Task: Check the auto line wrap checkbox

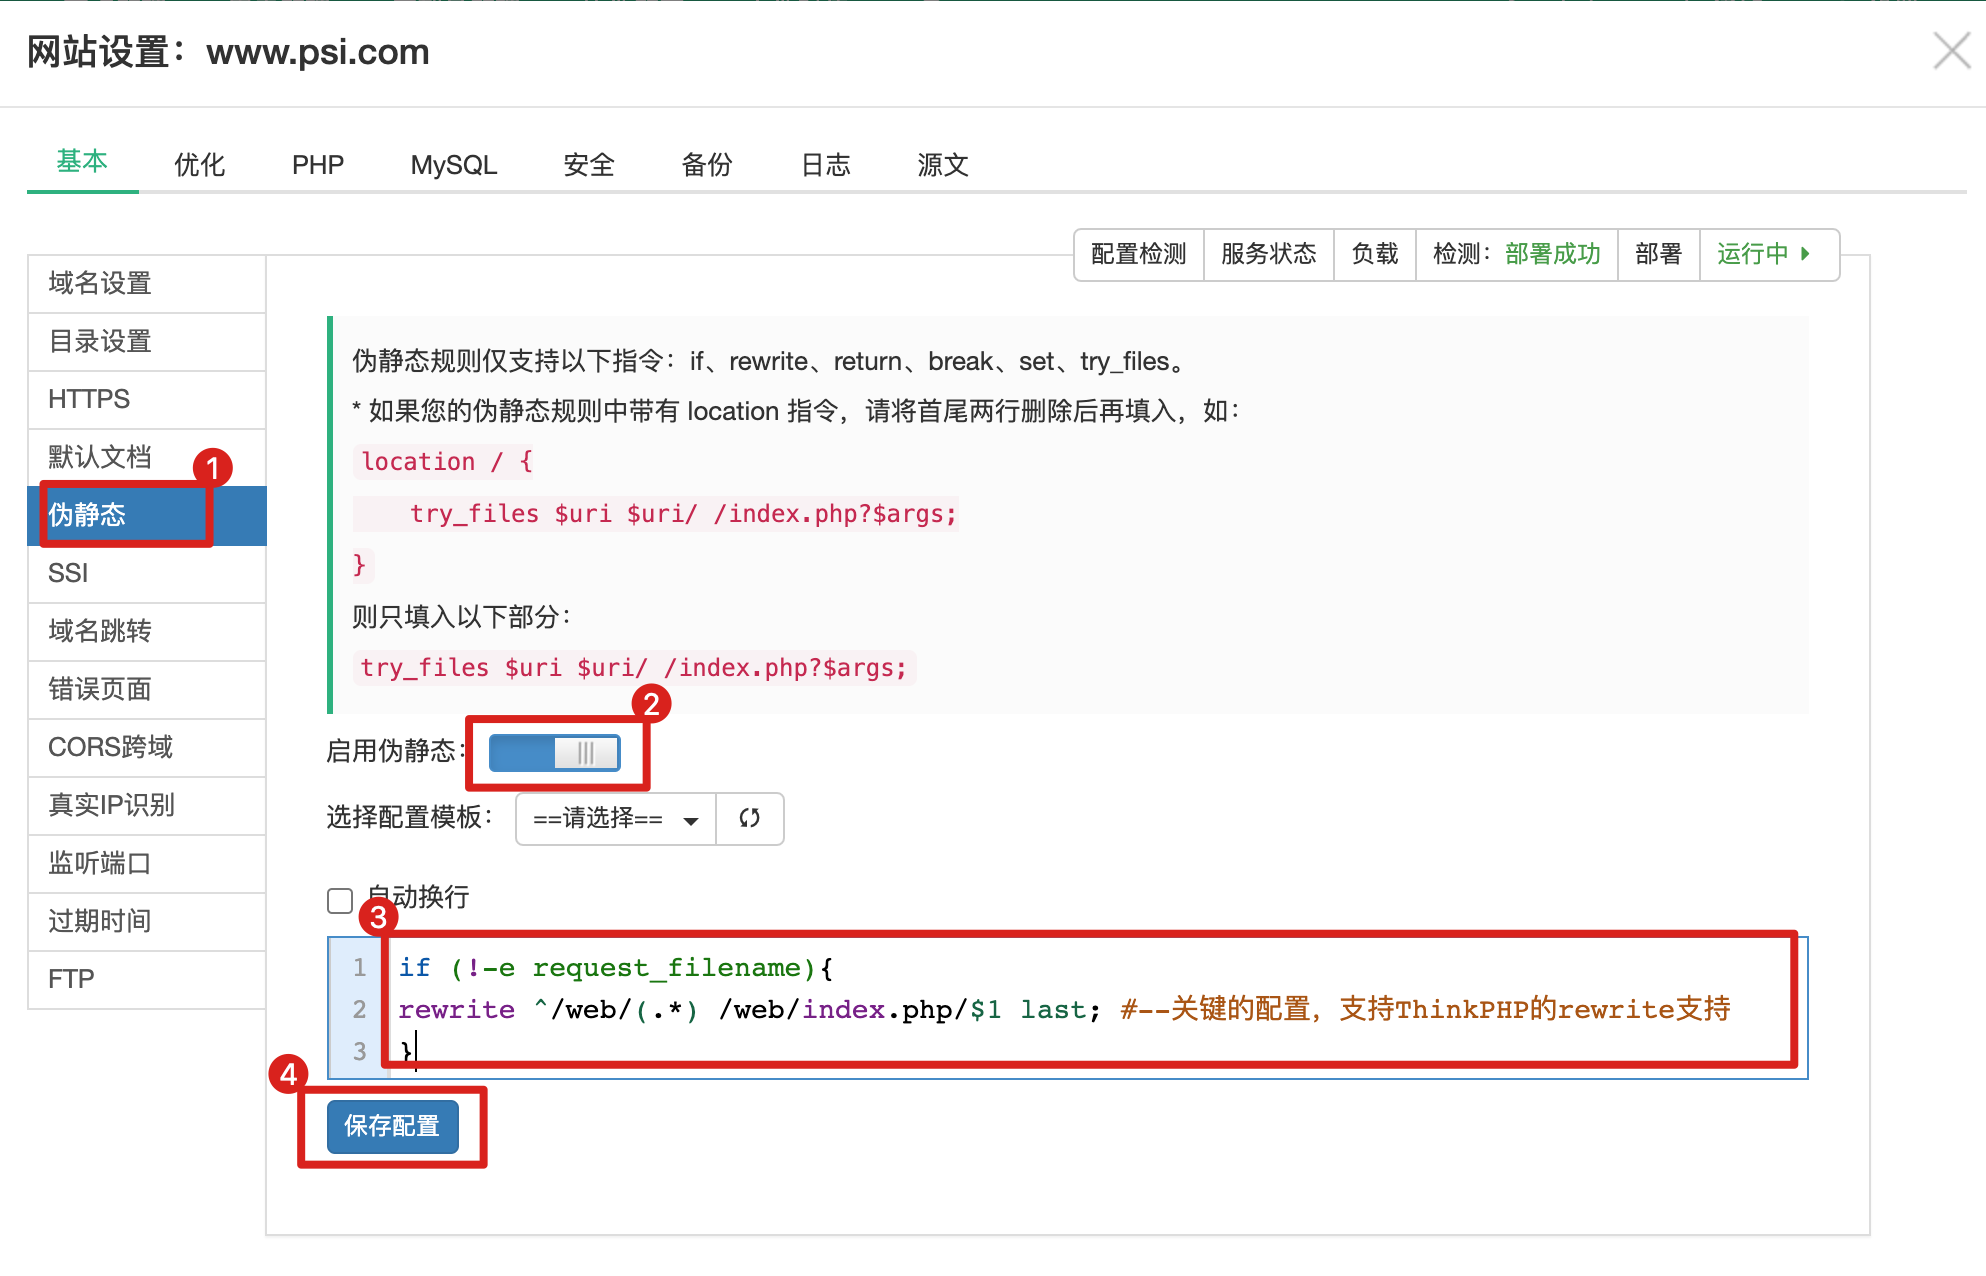Action: [340, 900]
